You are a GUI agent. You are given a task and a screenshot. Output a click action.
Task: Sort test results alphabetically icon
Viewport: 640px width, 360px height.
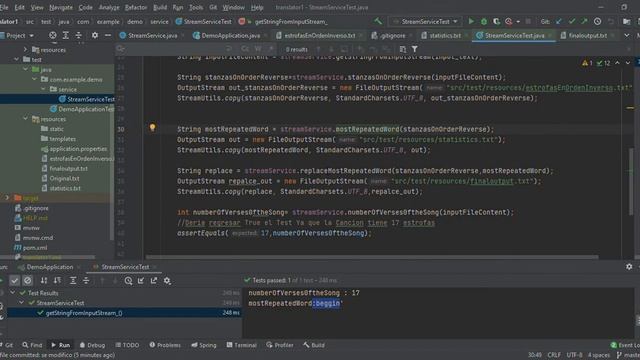(x=44, y=280)
